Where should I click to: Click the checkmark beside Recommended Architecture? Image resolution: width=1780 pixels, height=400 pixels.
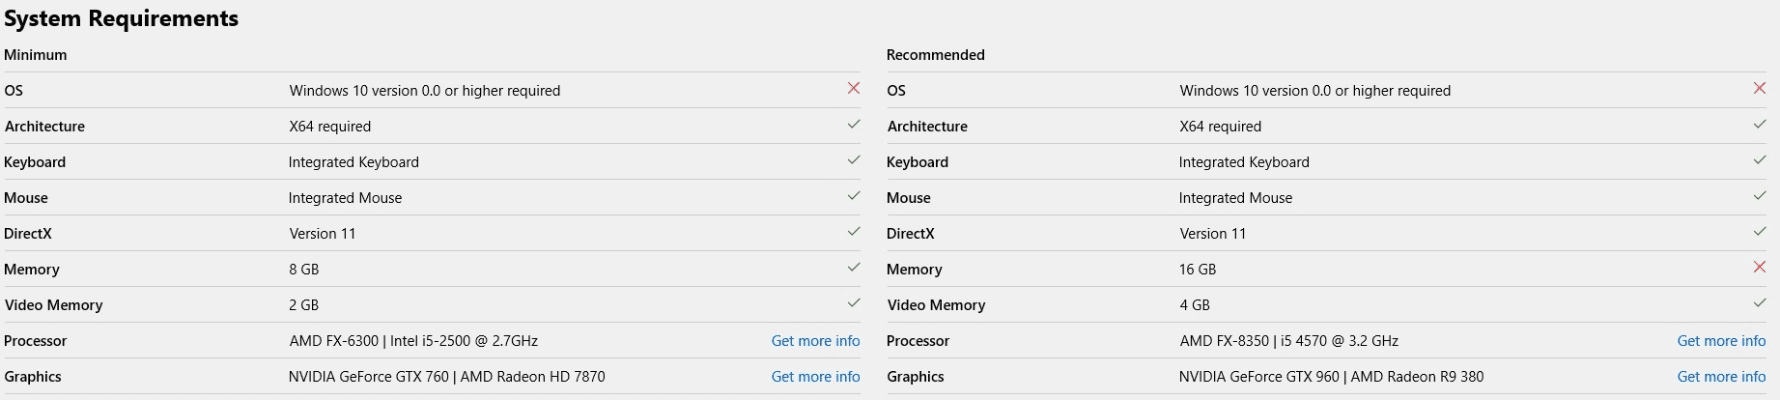click(x=1759, y=125)
